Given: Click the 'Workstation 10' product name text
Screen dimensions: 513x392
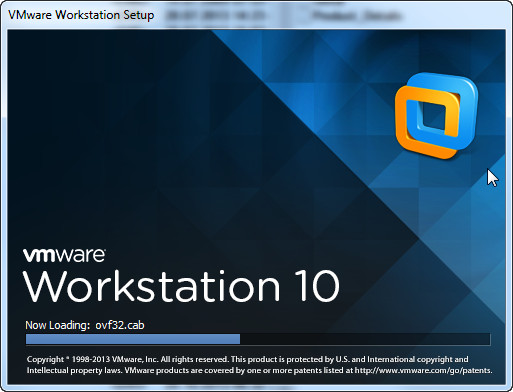Looking at the screenshot, I should (x=181, y=286).
